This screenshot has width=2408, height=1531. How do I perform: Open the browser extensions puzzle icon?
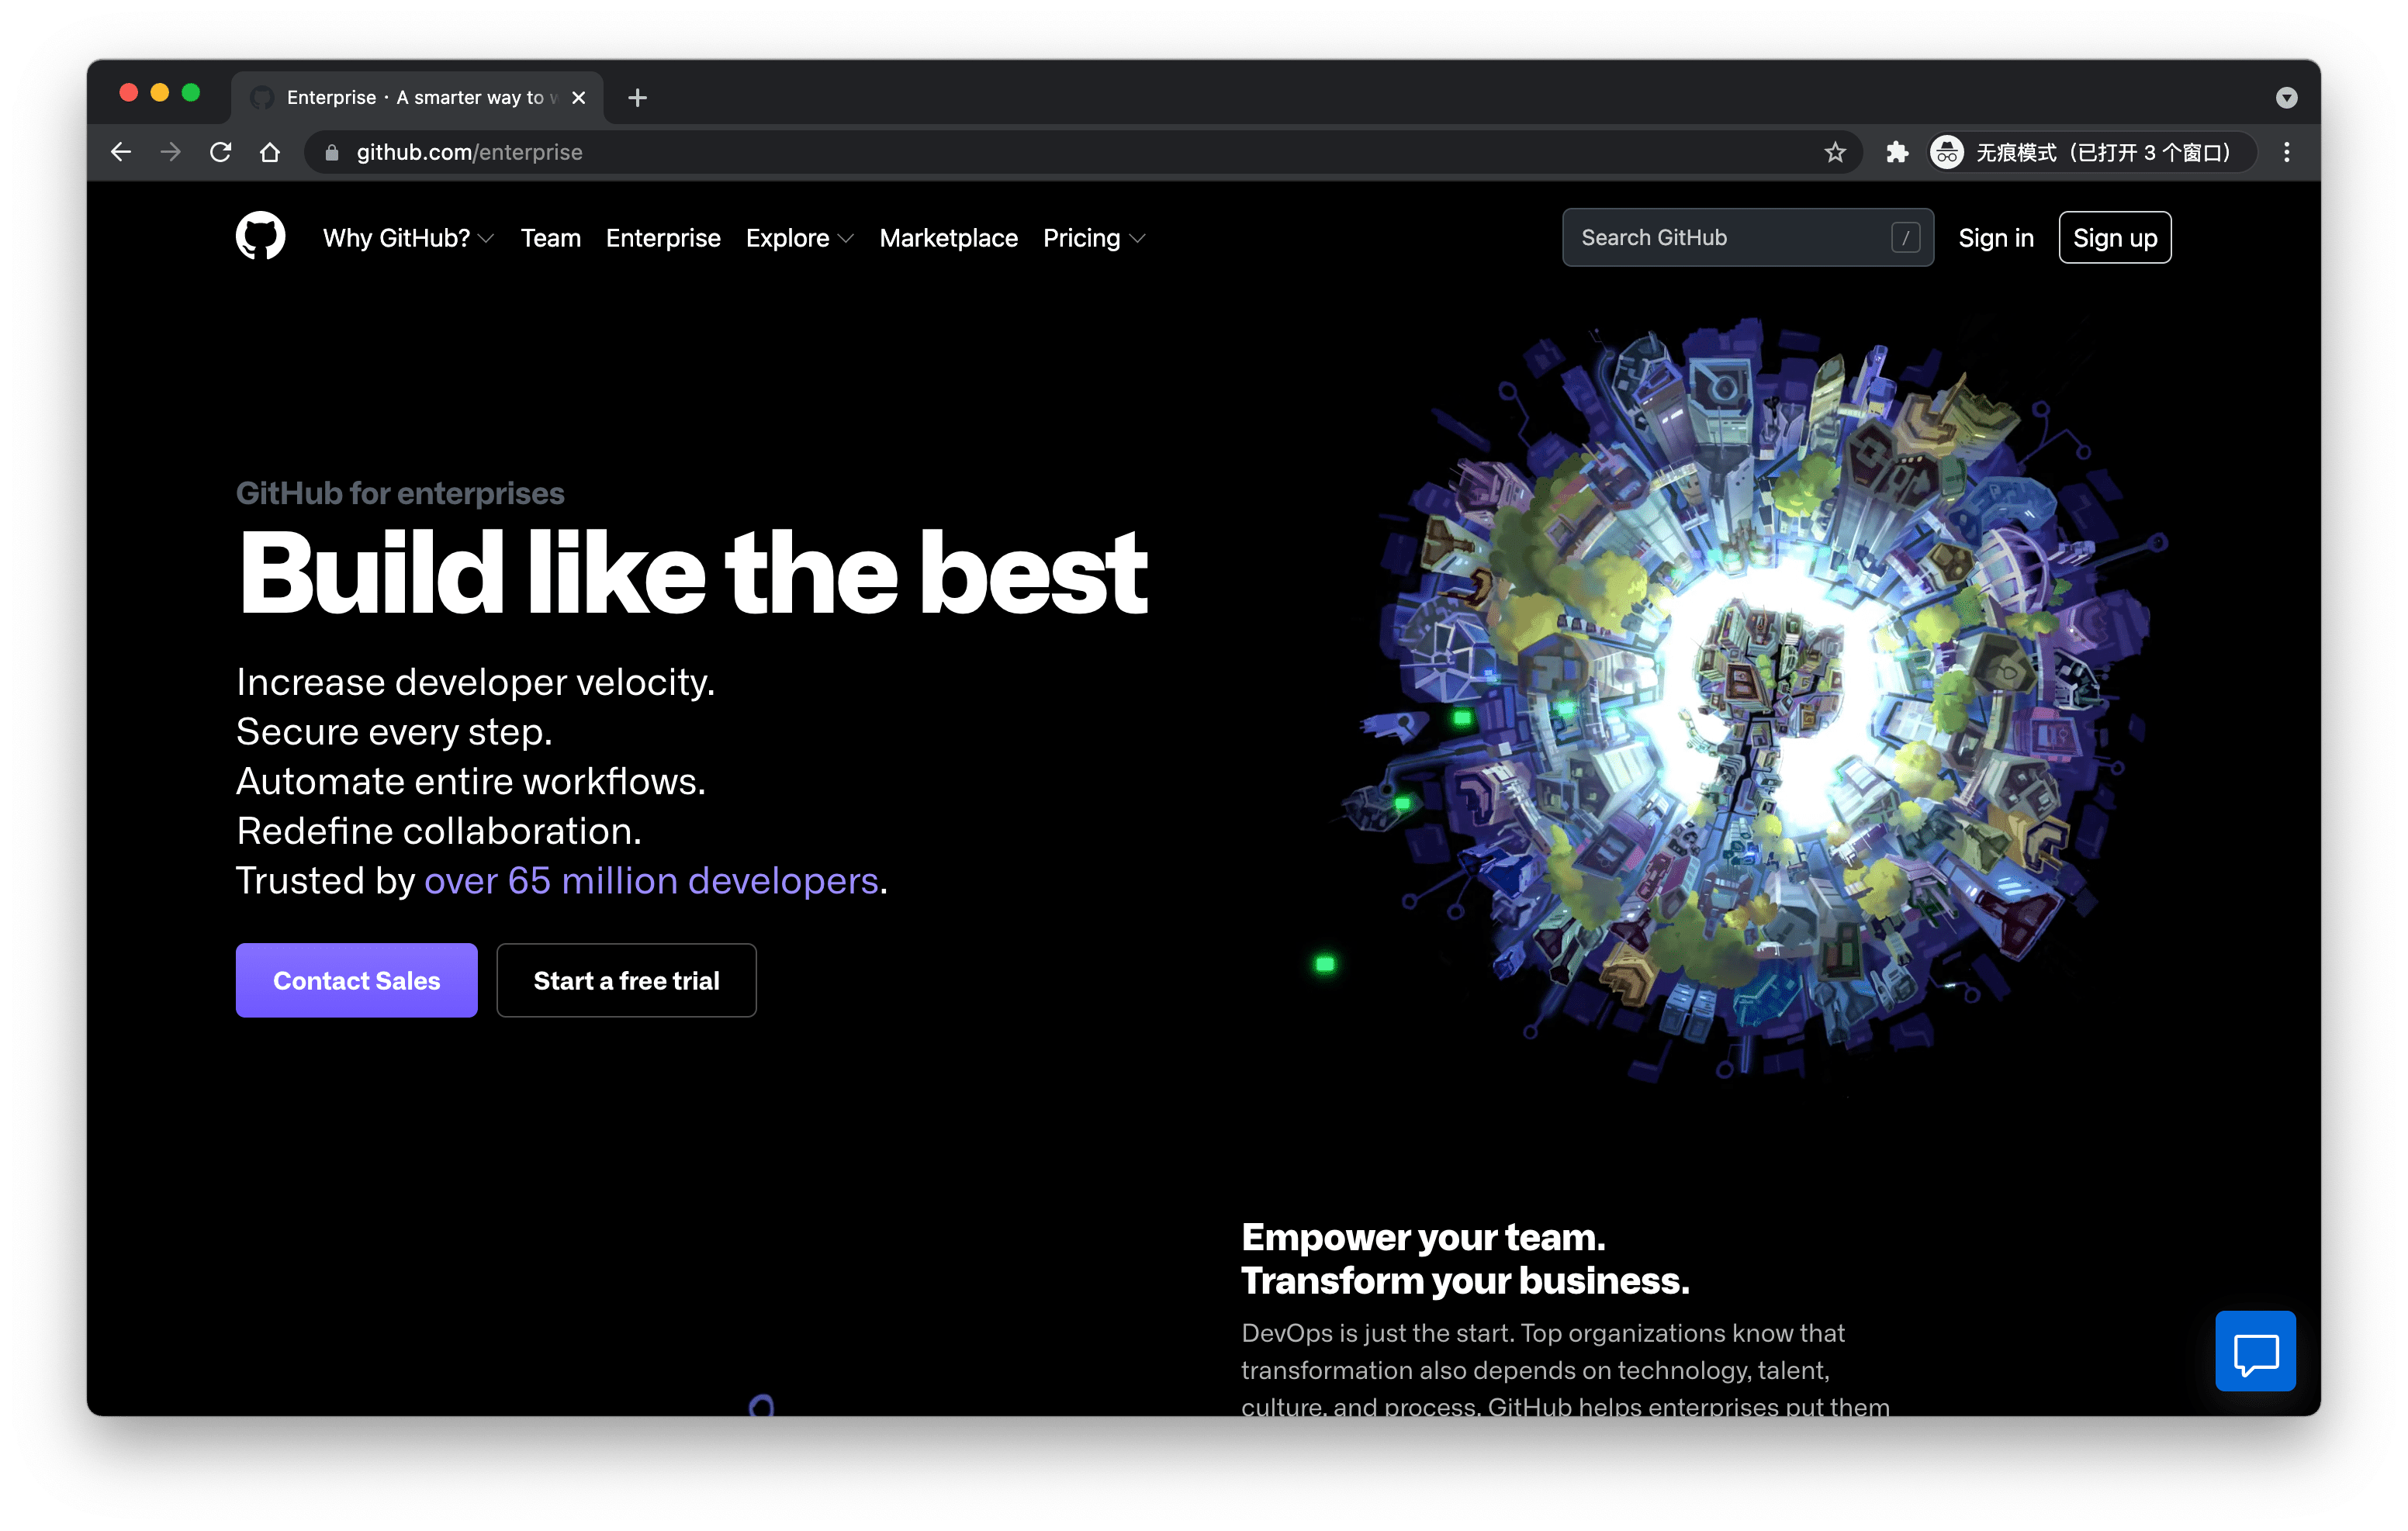tap(1897, 152)
